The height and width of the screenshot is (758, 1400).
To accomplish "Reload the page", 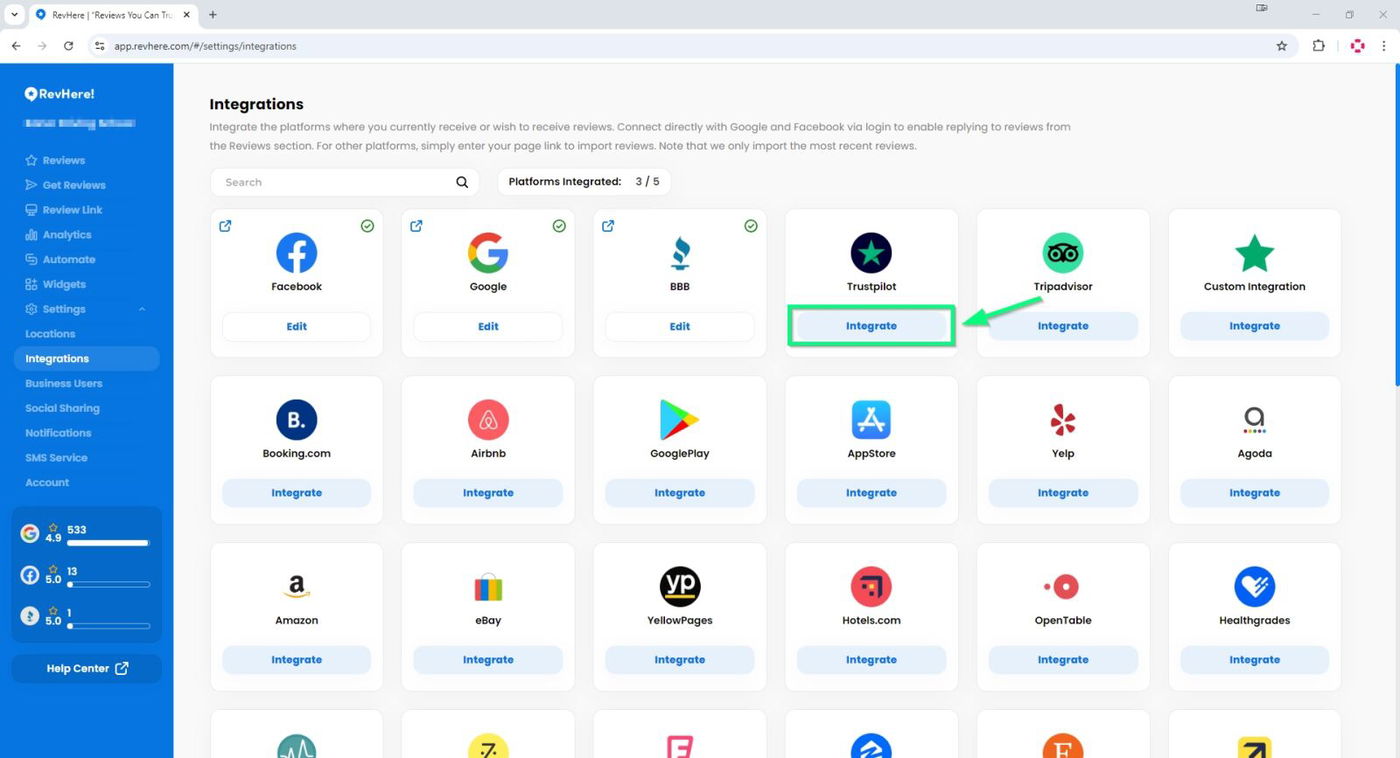I will 68,46.
